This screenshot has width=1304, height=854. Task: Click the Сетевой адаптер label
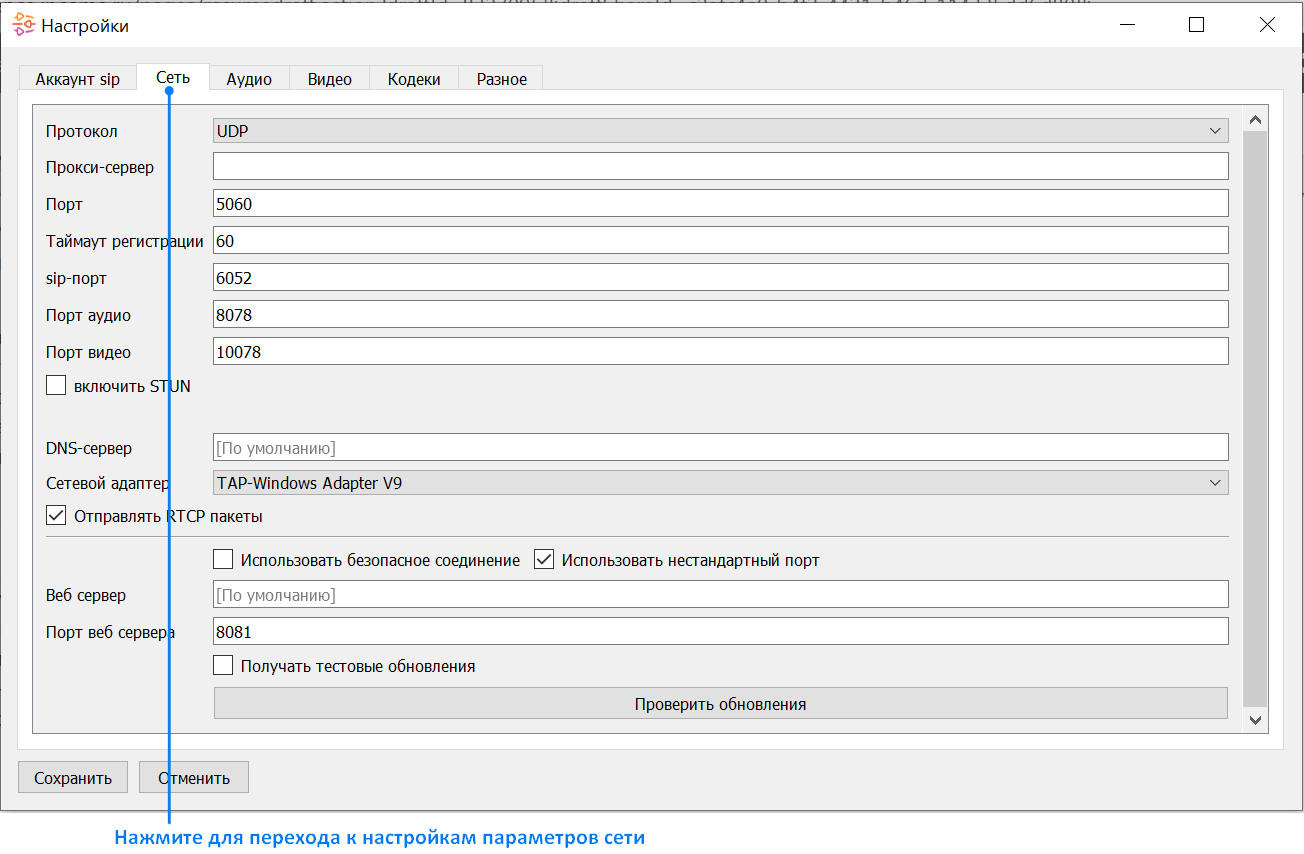coord(108,483)
